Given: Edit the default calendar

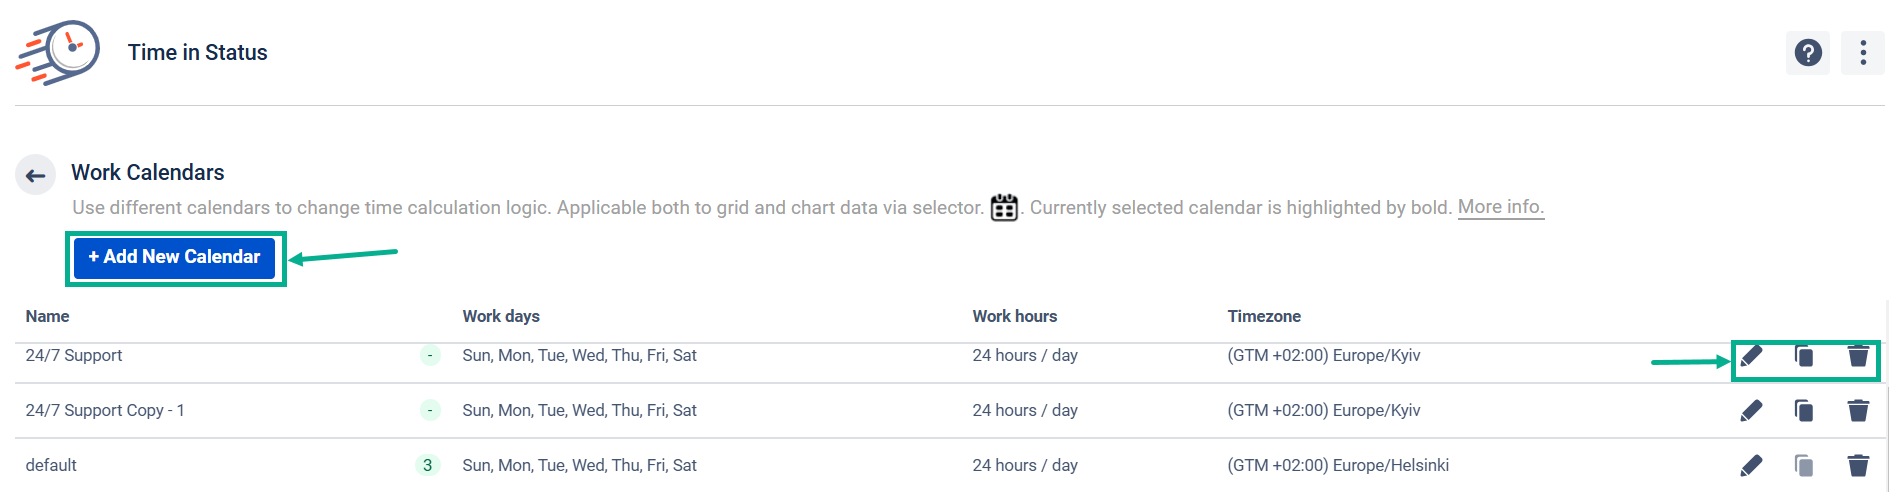Looking at the screenshot, I should (1751, 466).
